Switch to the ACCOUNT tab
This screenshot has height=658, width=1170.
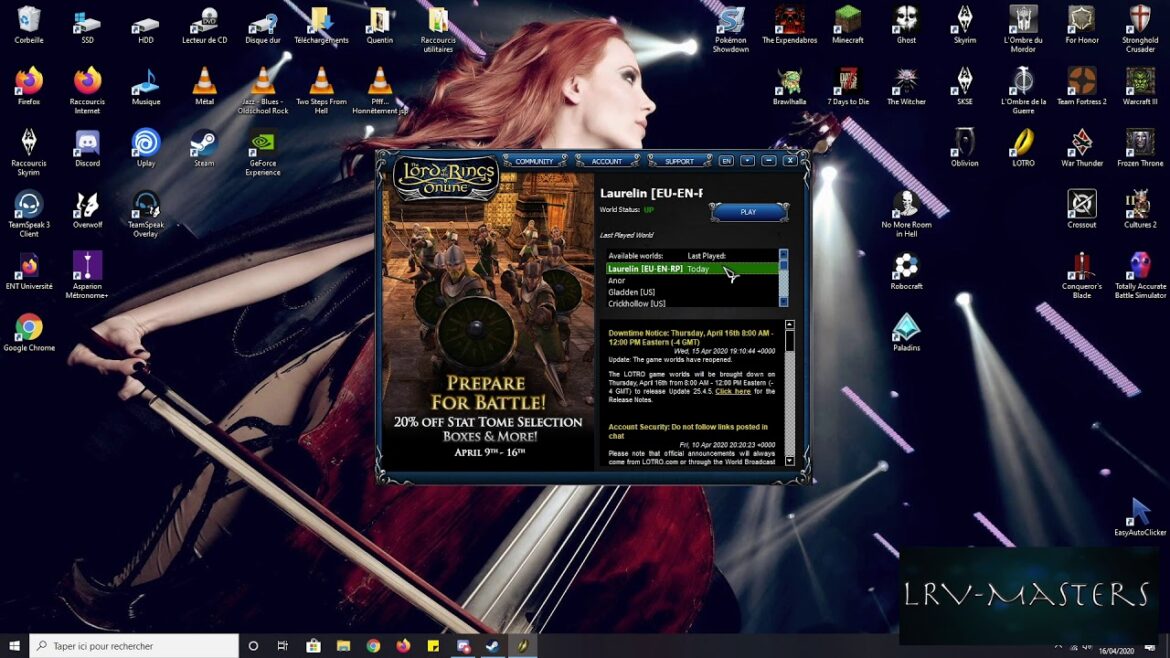pyautogui.click(x=607, y=160)
